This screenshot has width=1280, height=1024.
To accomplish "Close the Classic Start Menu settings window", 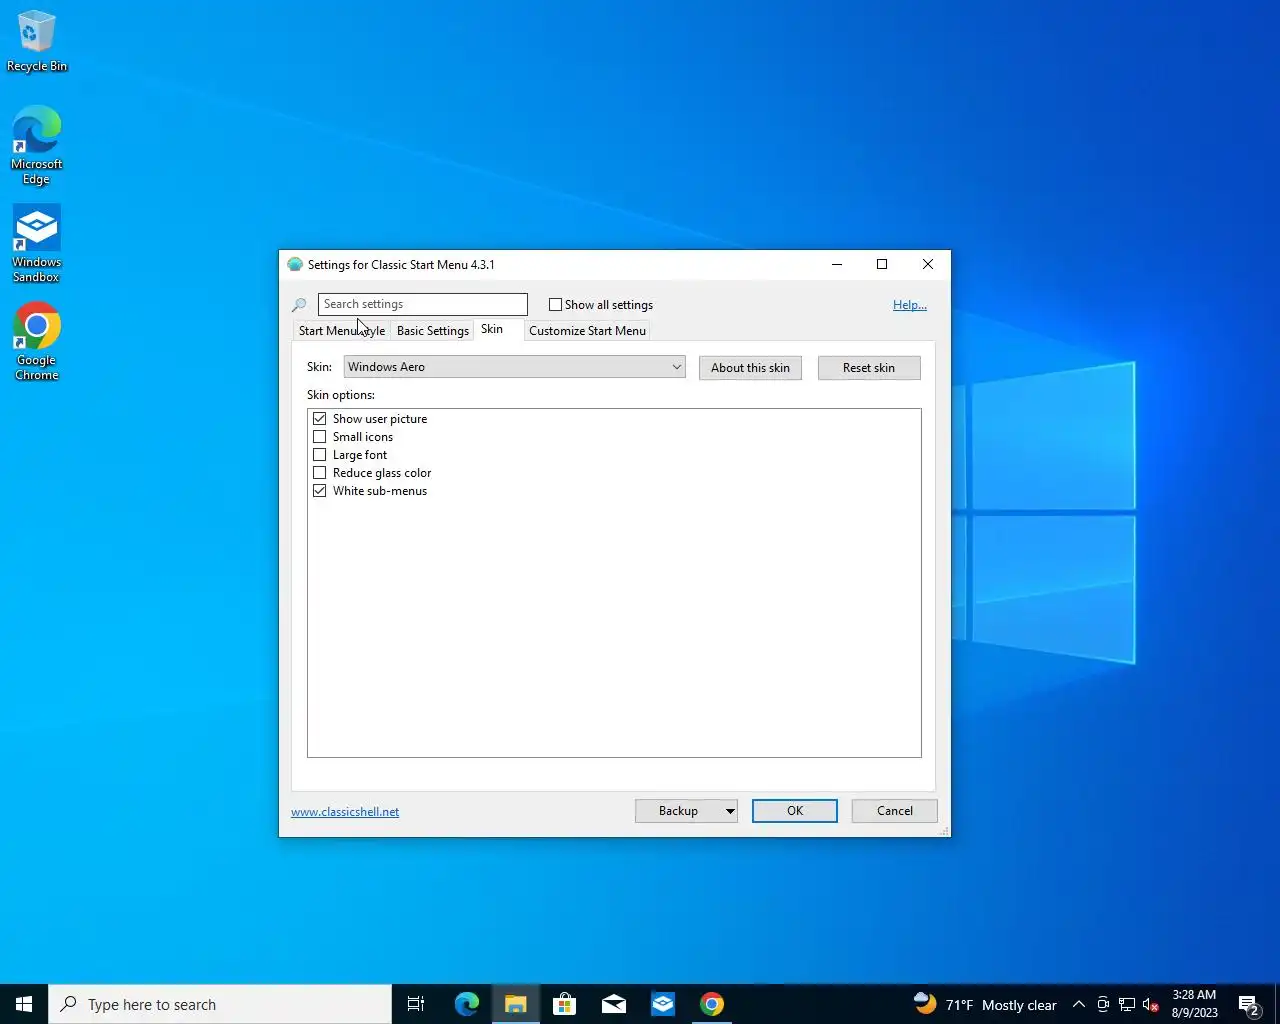I will 928,264.
